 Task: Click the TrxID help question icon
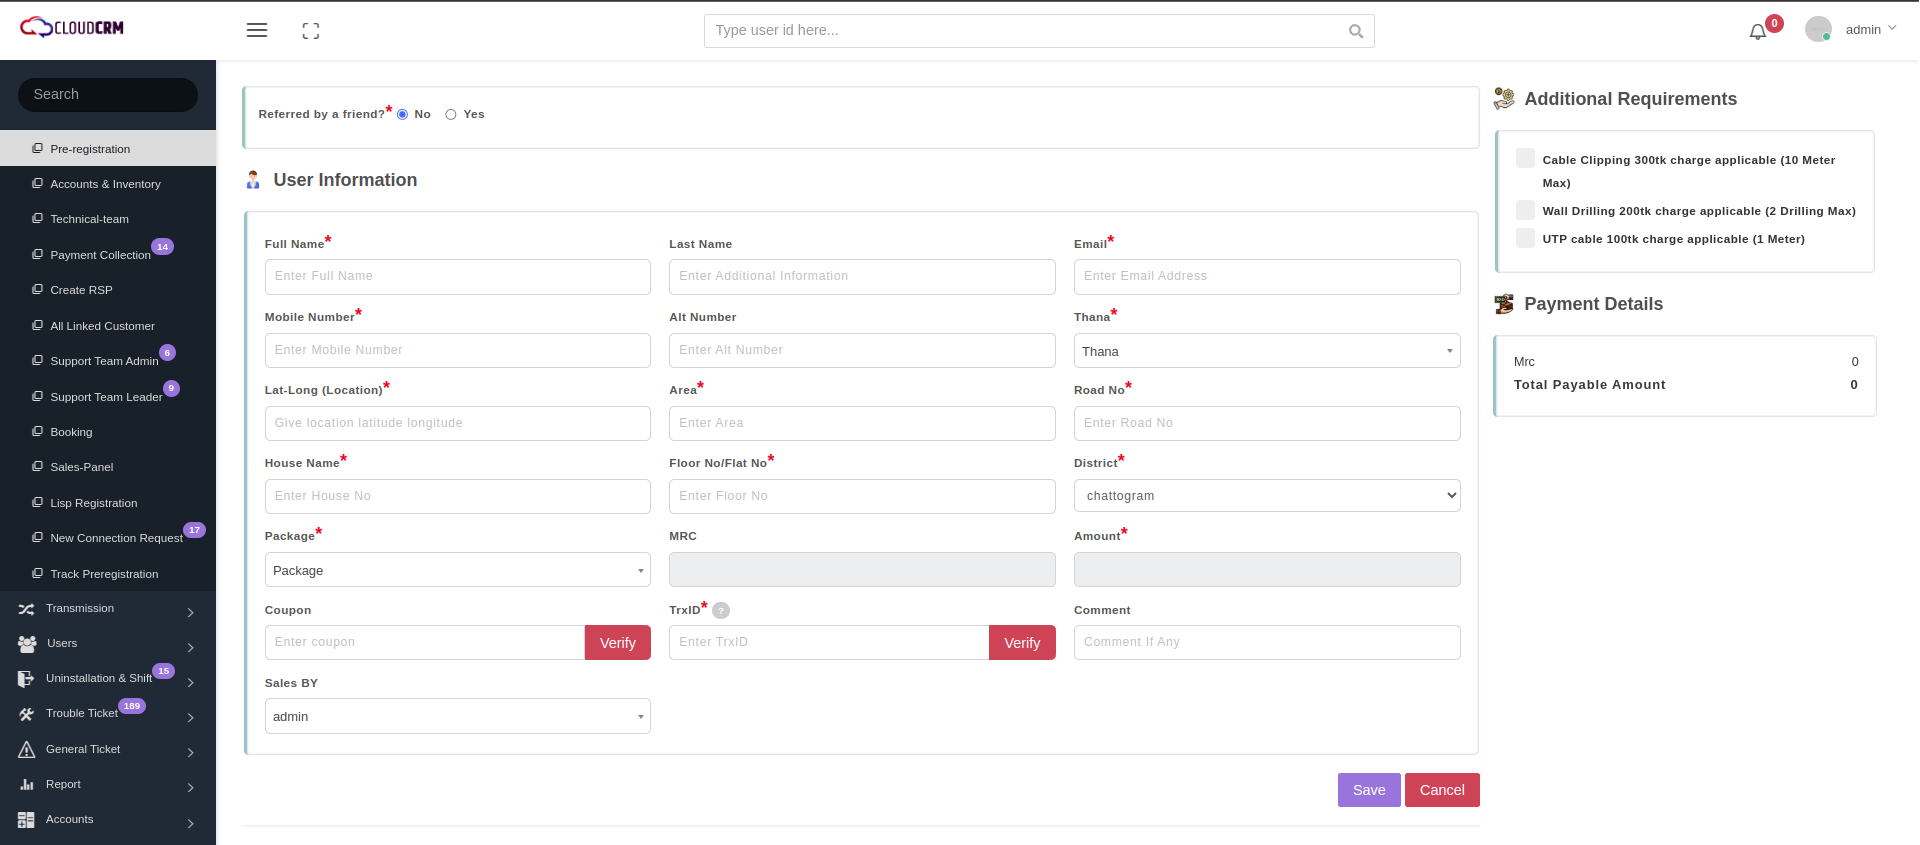pyautogui.click(x=721, y=610)
